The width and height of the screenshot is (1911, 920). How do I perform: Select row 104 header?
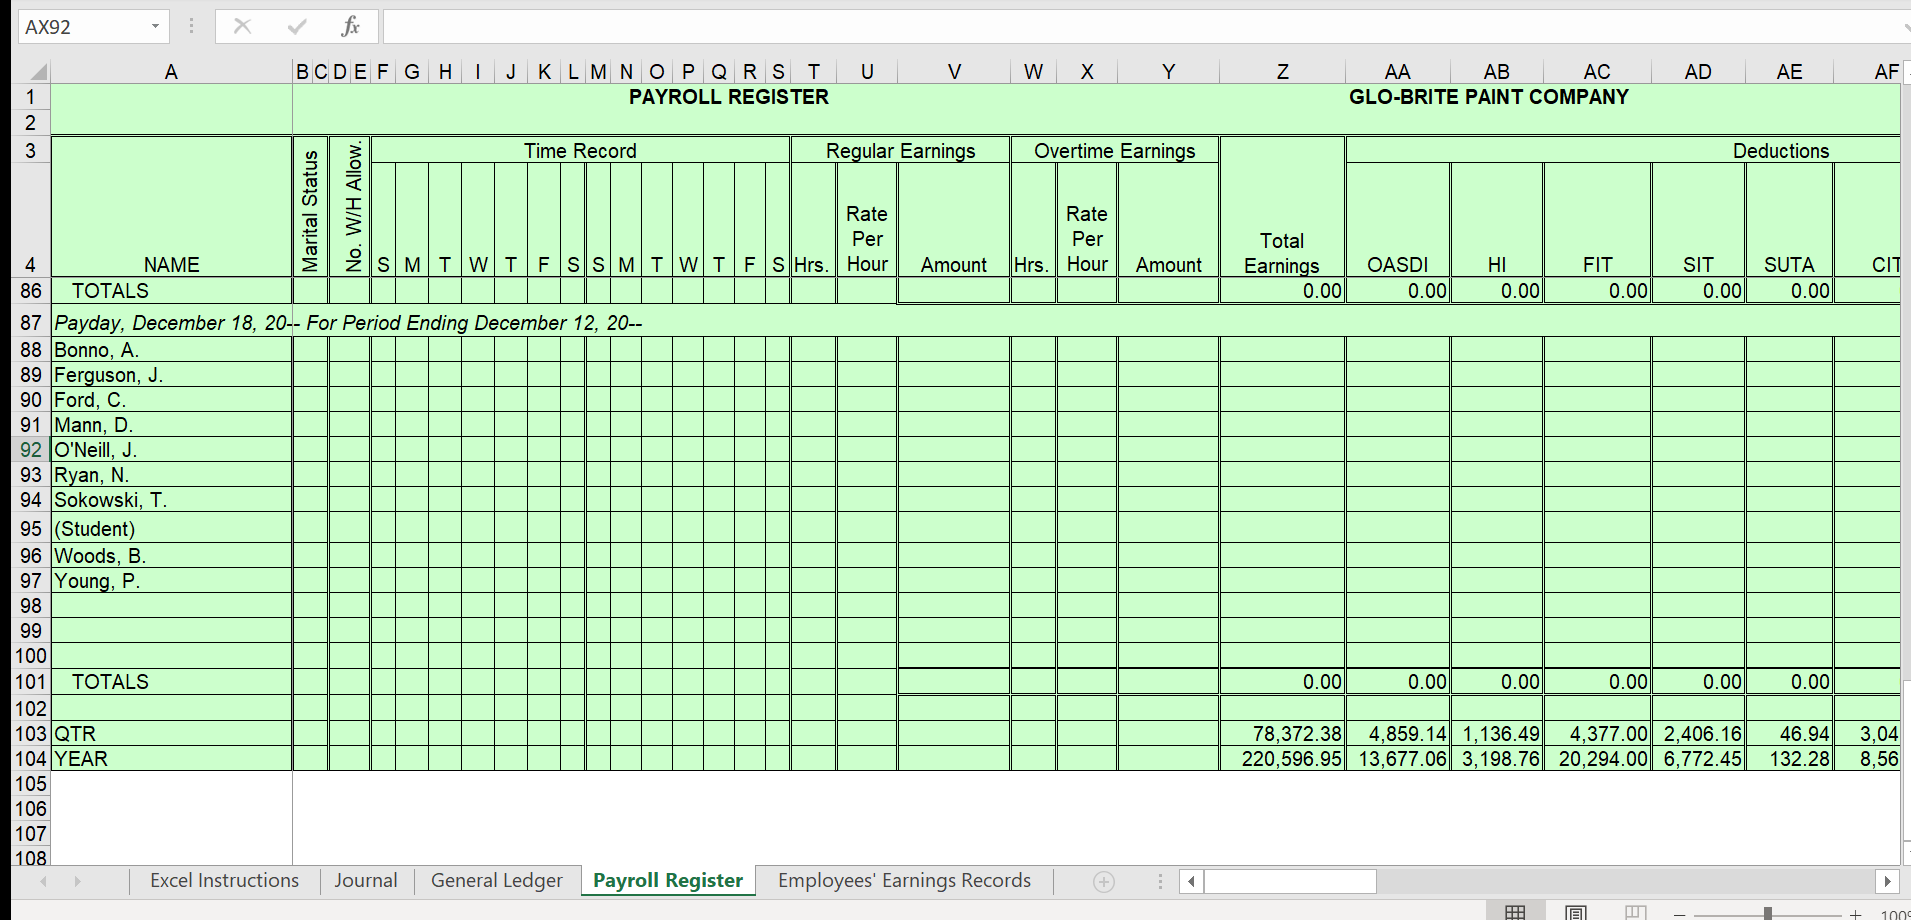point(31,759)
